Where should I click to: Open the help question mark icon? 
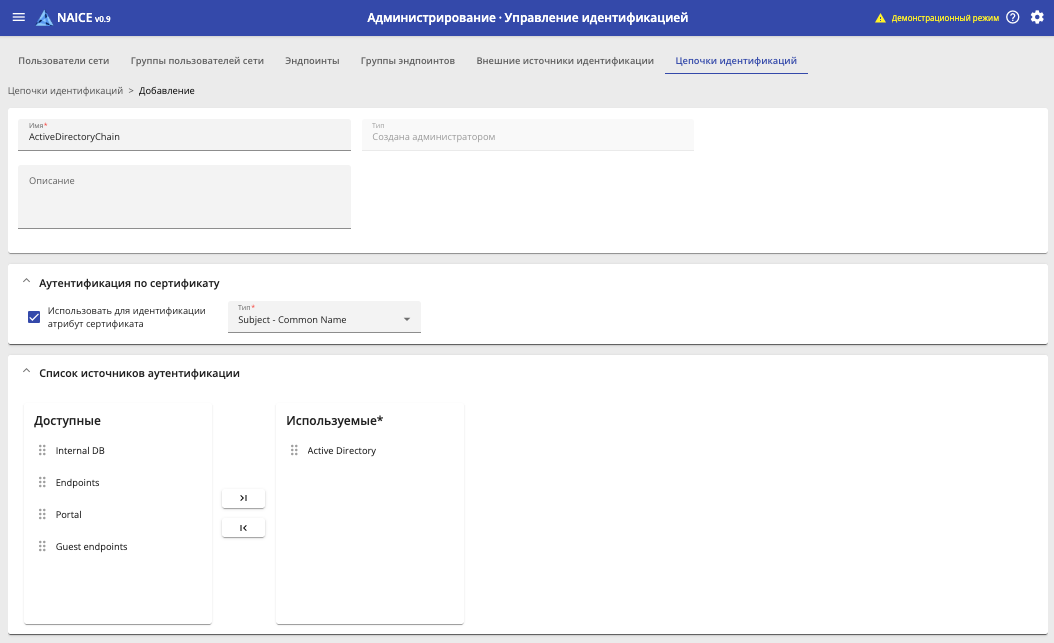click(1012, 18)
